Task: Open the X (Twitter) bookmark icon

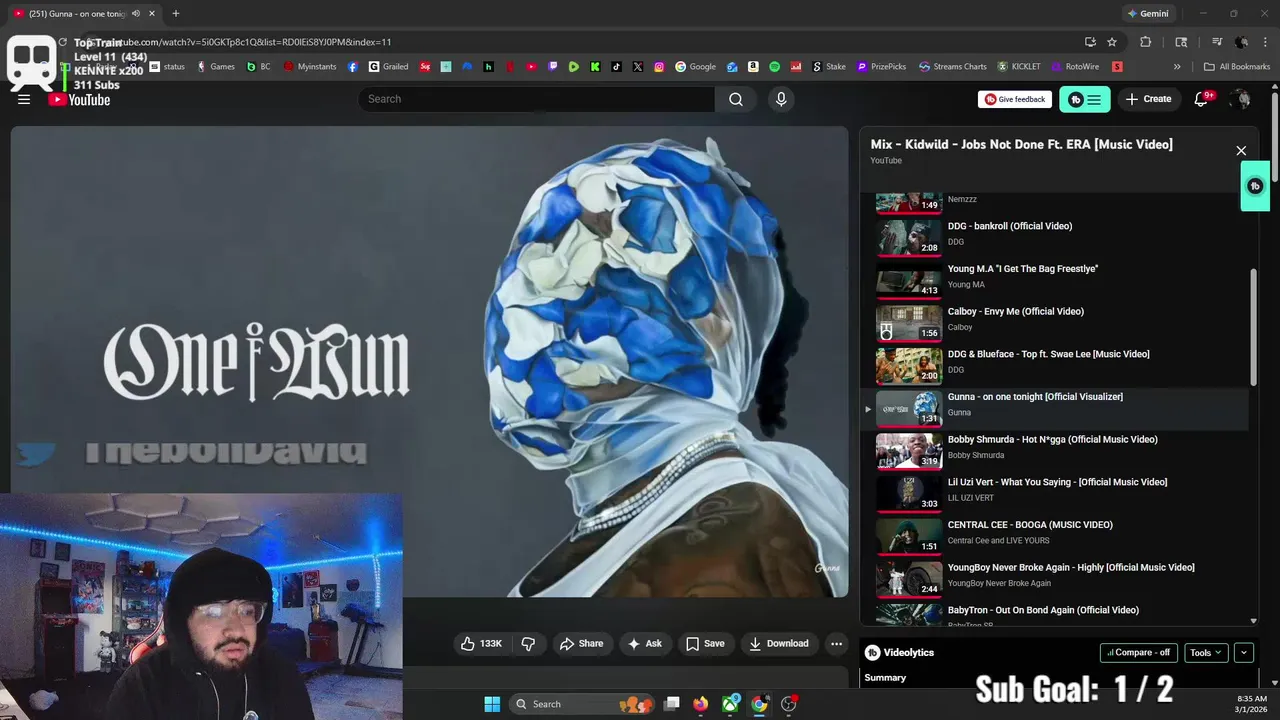Action: pos(638,67)
